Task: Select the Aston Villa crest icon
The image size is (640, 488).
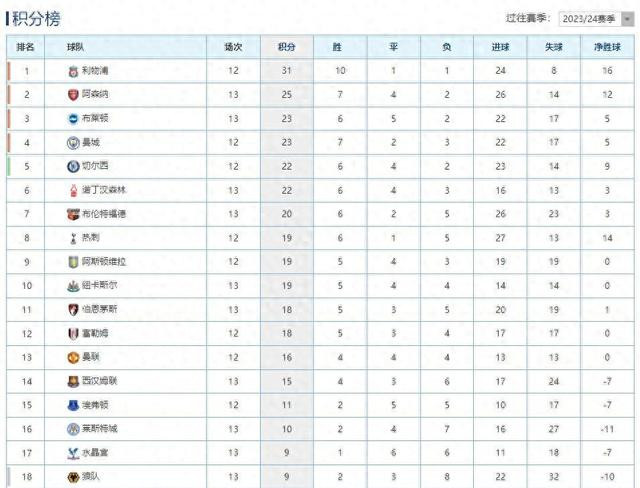Action: pos(73,262)
